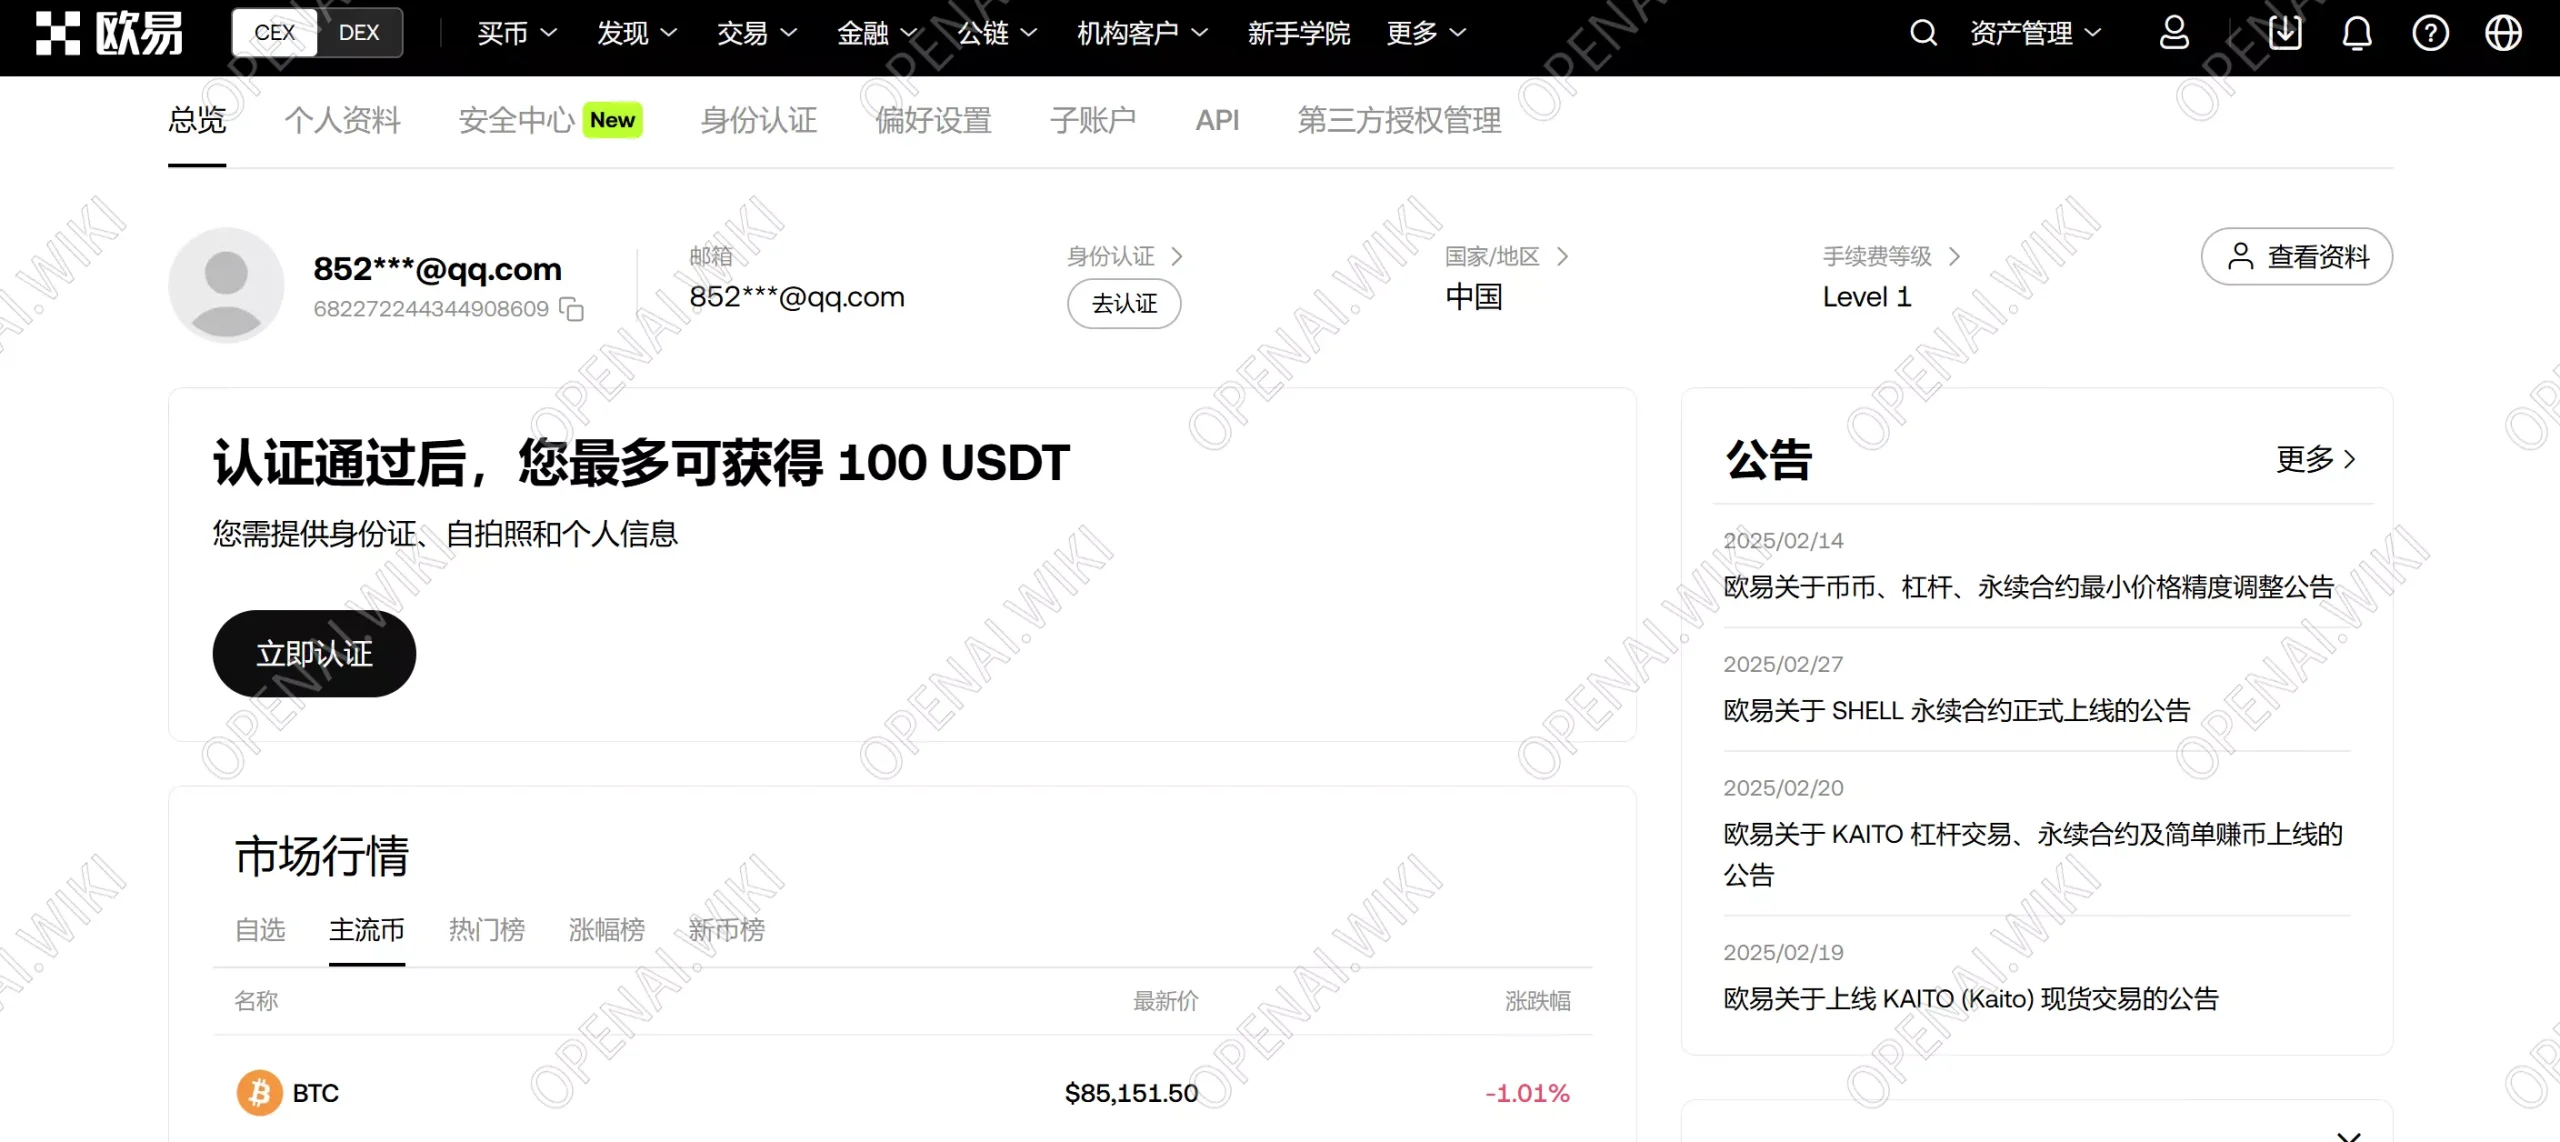Click the 名称 column header

(x=256, y=1001)
